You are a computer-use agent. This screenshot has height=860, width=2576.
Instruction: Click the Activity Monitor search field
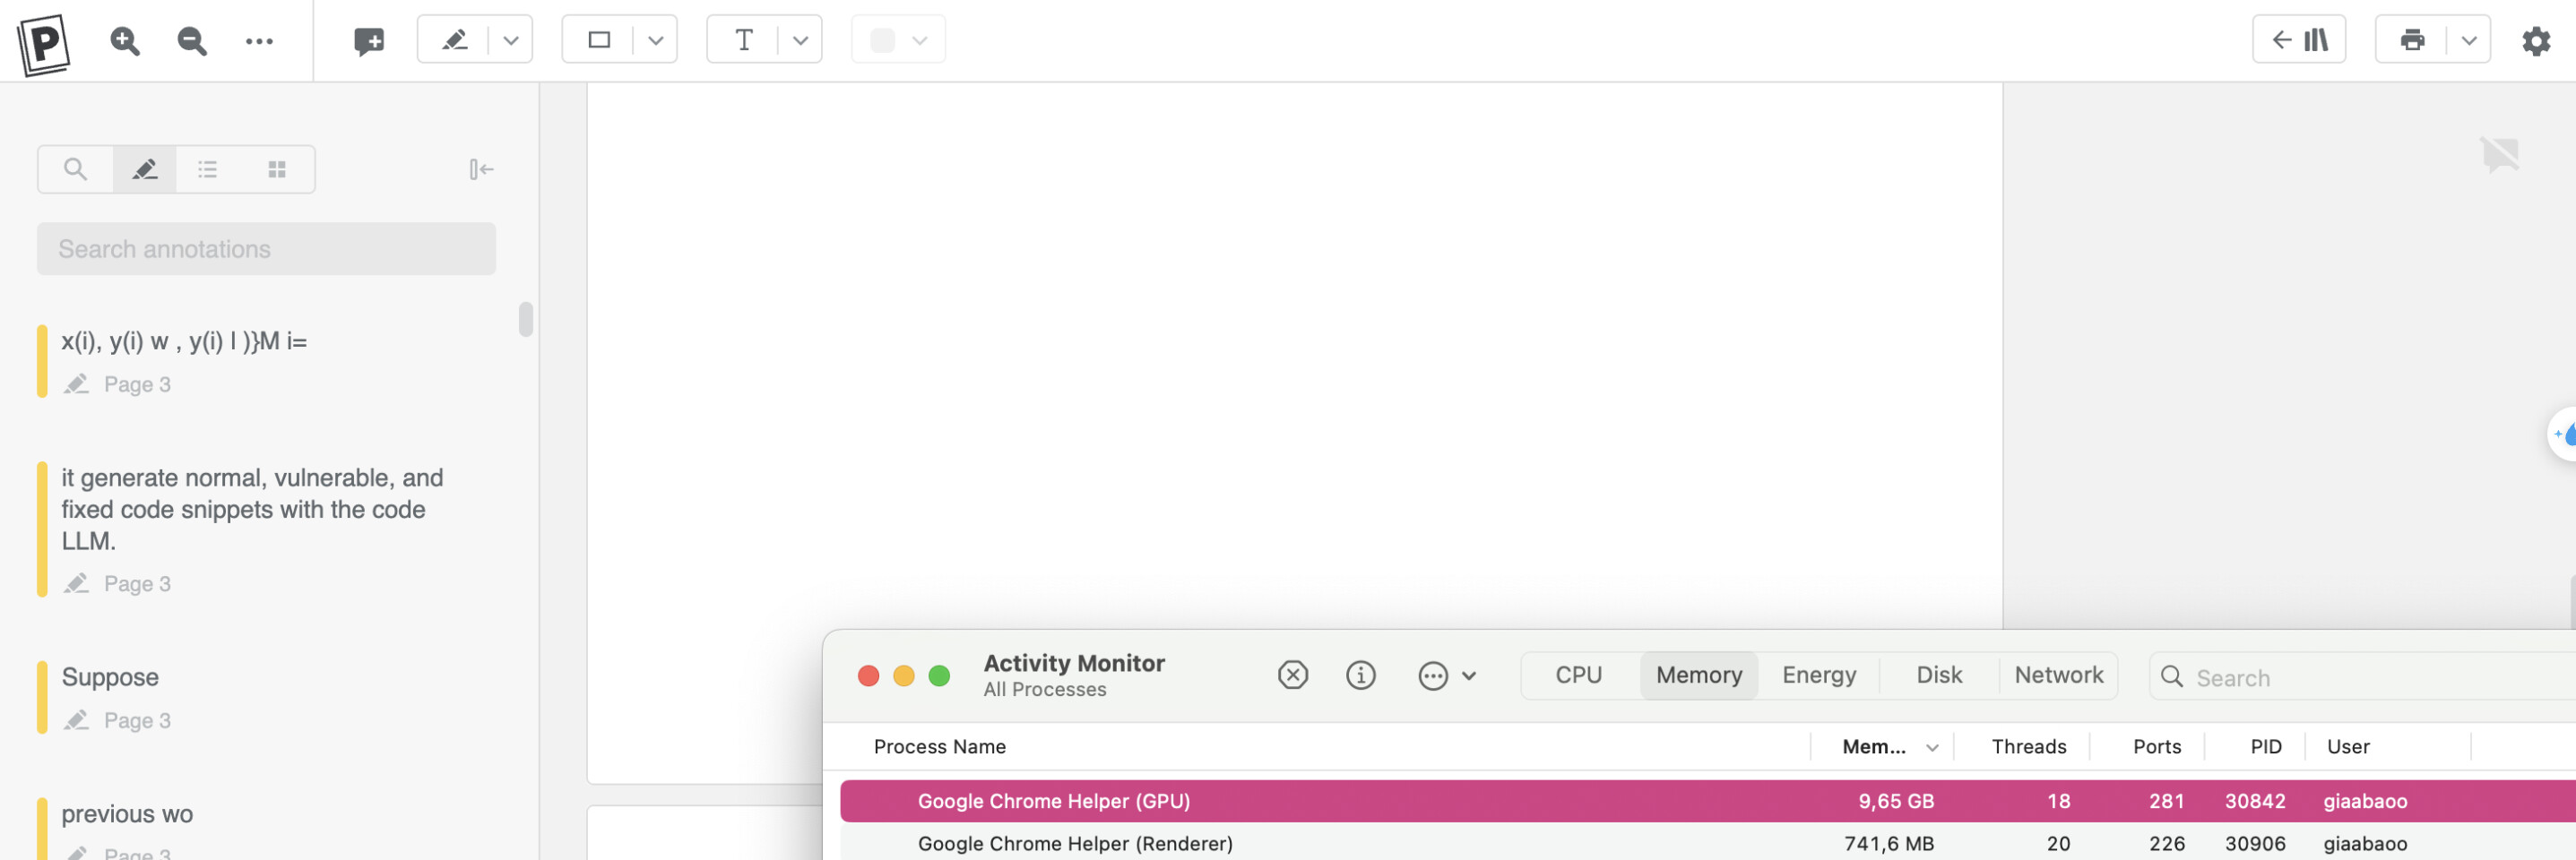tap(2362, 677)
